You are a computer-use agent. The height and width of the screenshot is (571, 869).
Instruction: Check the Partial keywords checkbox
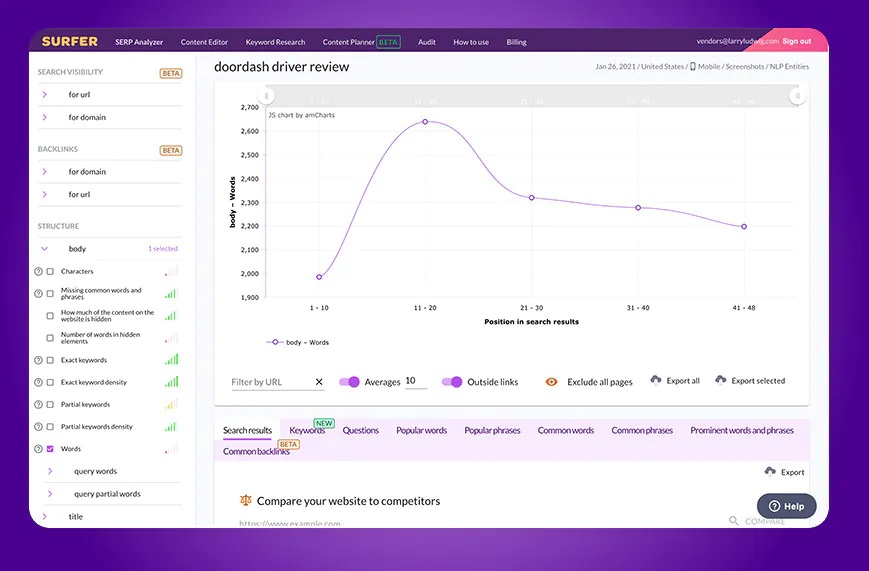[x=50, y=405]
